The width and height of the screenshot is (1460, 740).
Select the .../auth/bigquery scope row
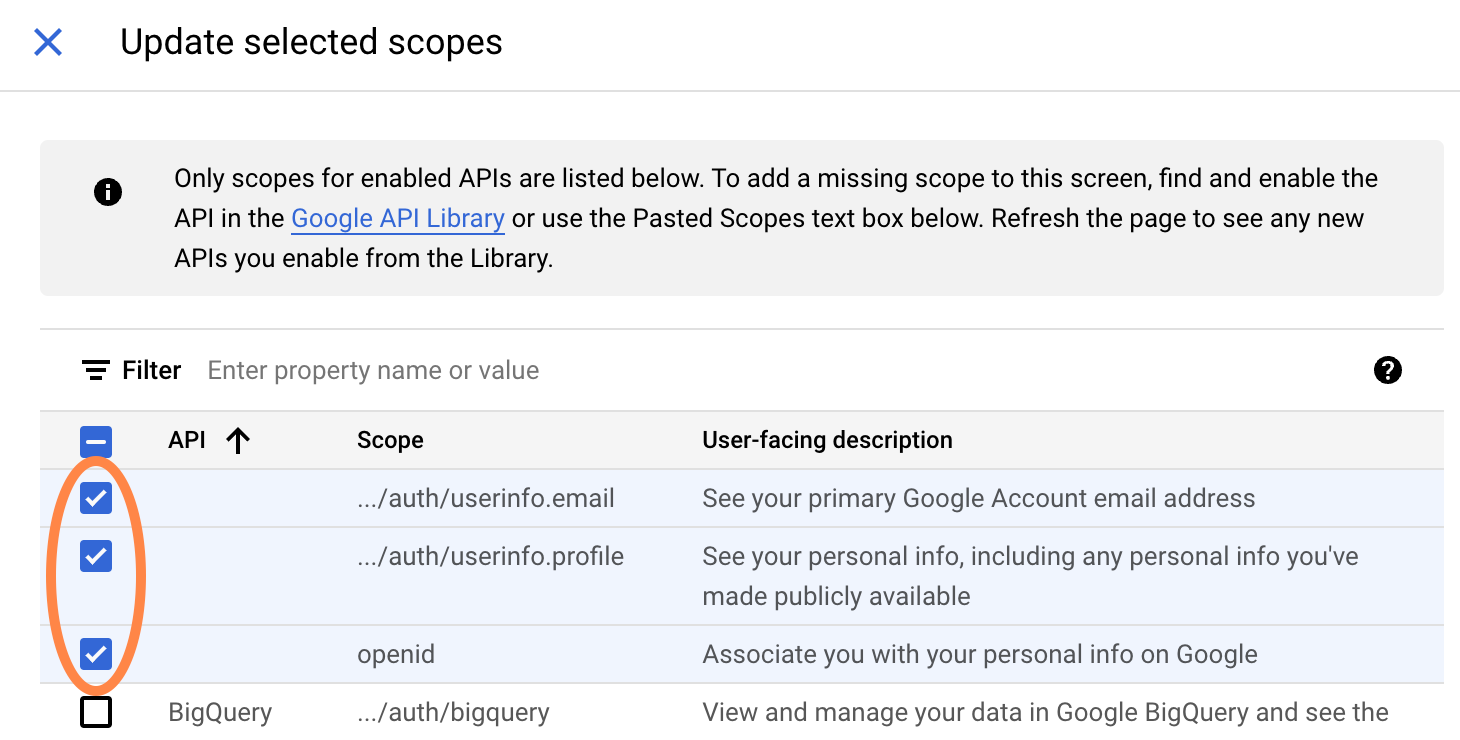[x=453, y=712]
